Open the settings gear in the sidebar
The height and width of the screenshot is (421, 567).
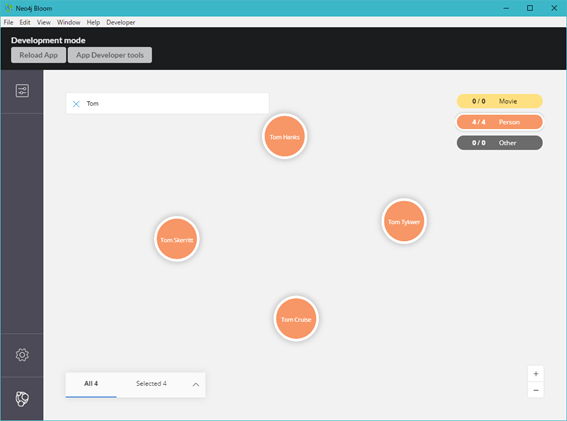click(22, 355)
